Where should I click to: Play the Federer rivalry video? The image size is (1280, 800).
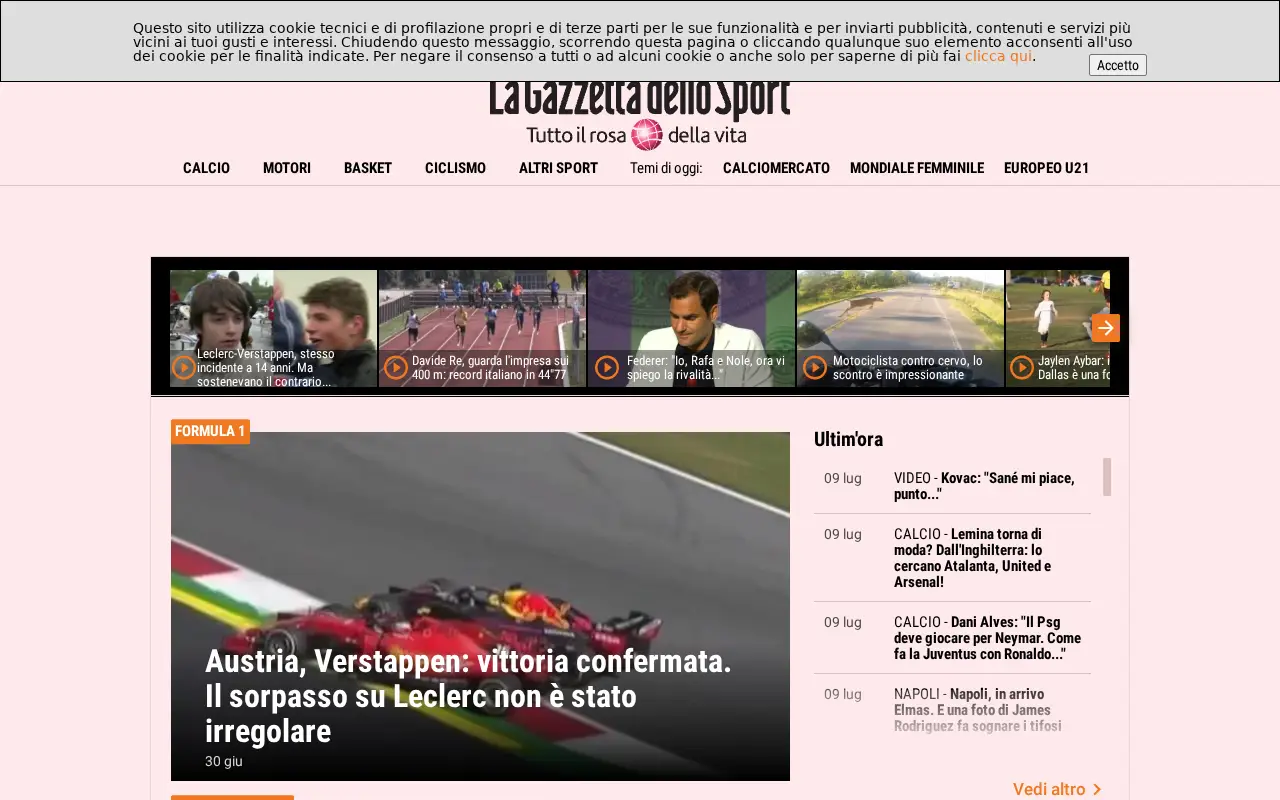coord(607,367)
